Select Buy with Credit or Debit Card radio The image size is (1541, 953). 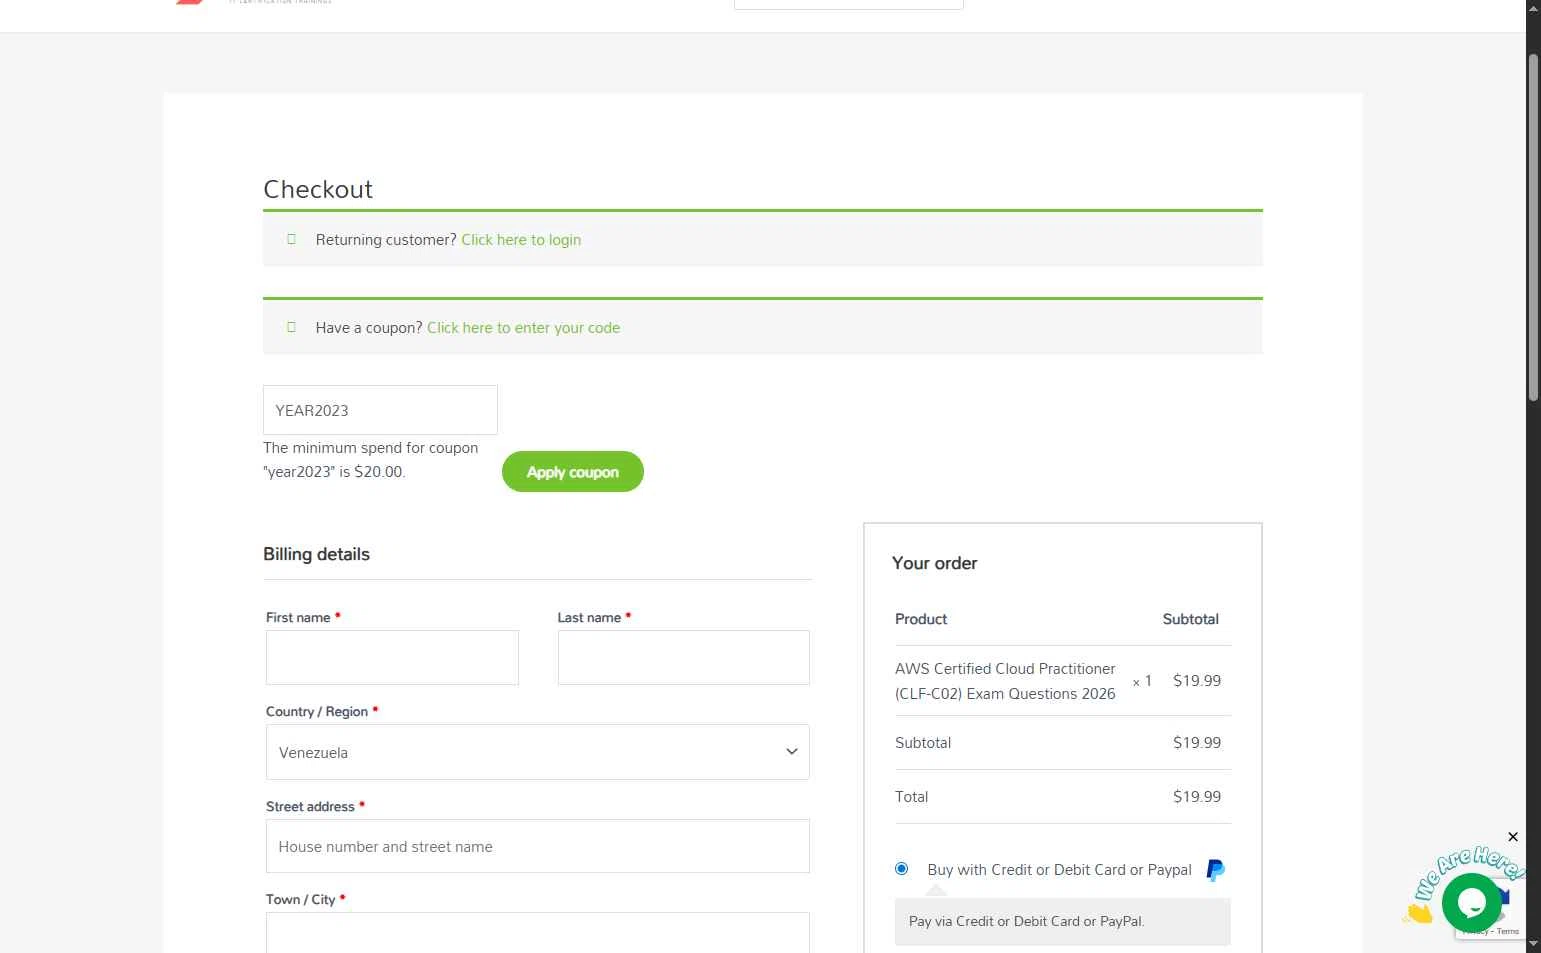(x=901, y=869)
